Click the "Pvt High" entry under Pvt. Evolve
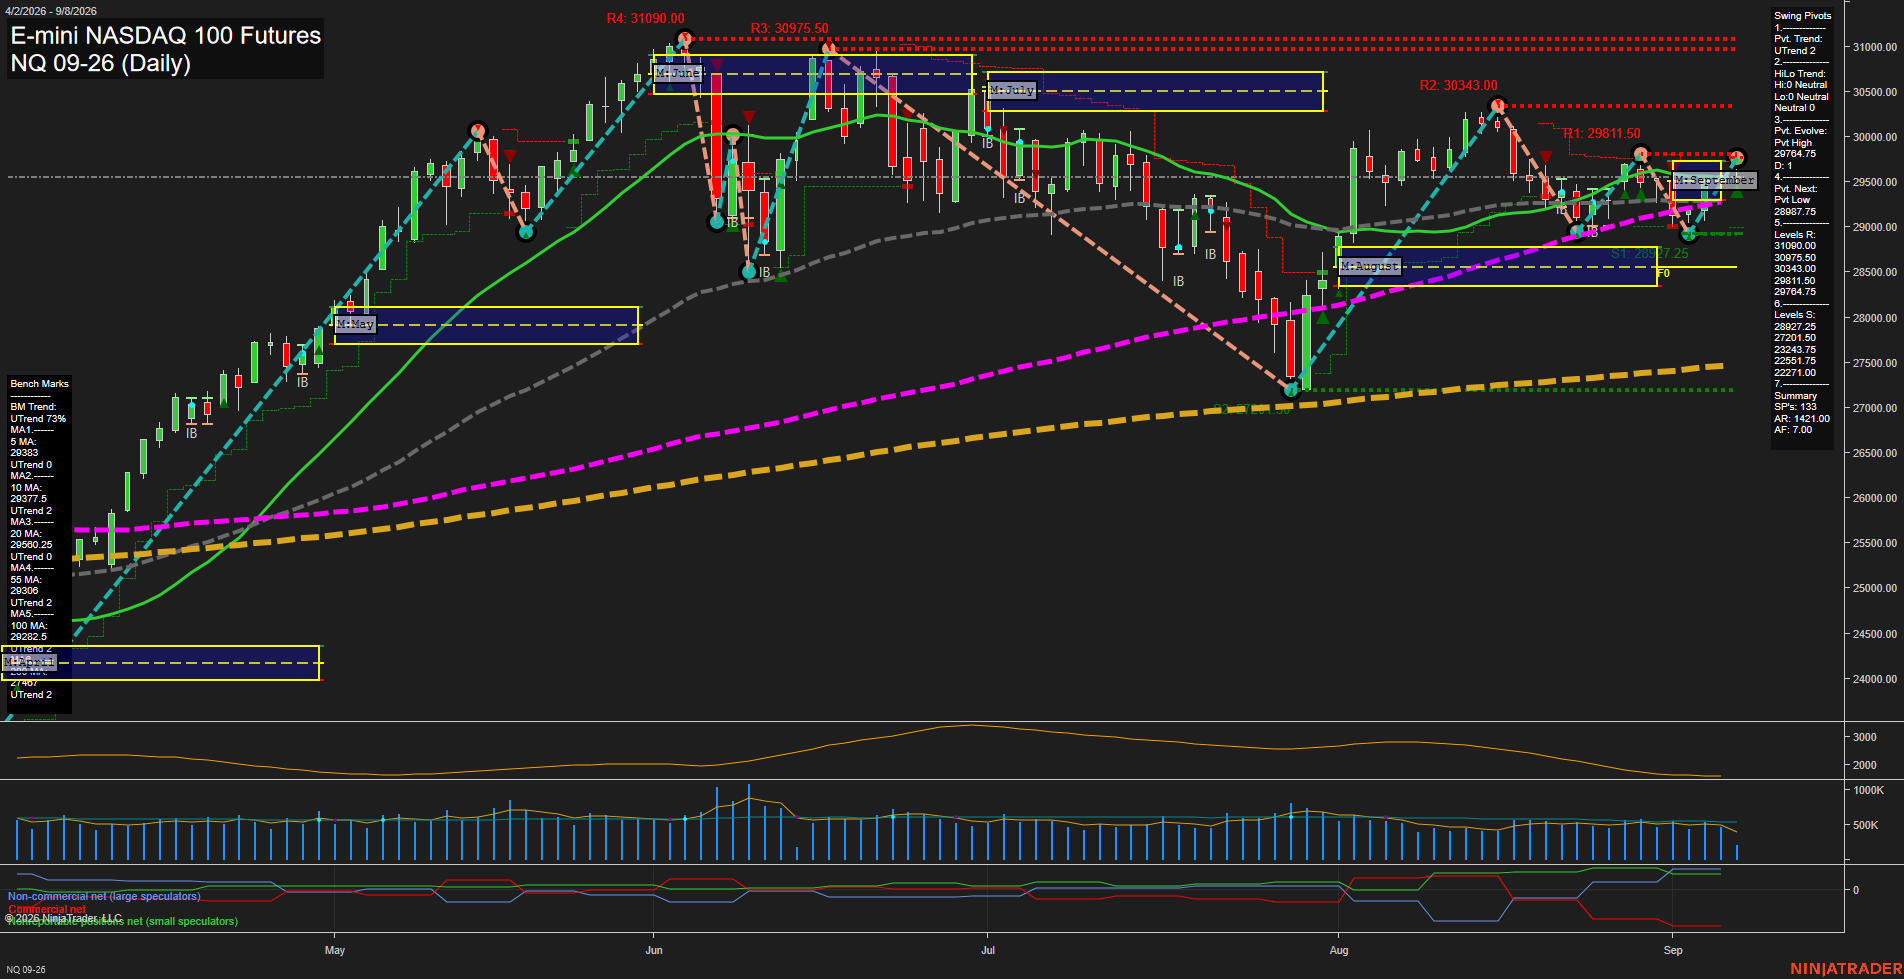This screenshot has width=1904, height=979. [1792, 143]
